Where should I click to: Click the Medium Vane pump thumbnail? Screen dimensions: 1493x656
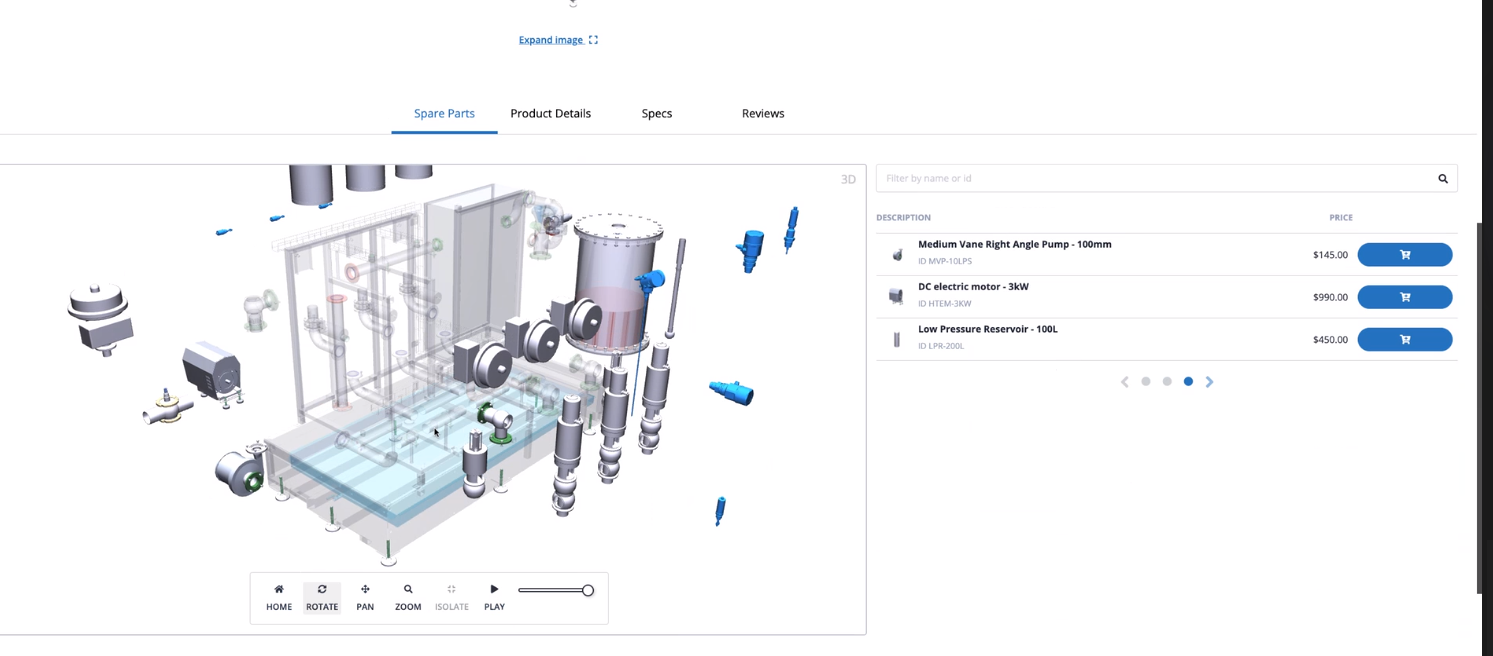[x=896, y=255]
